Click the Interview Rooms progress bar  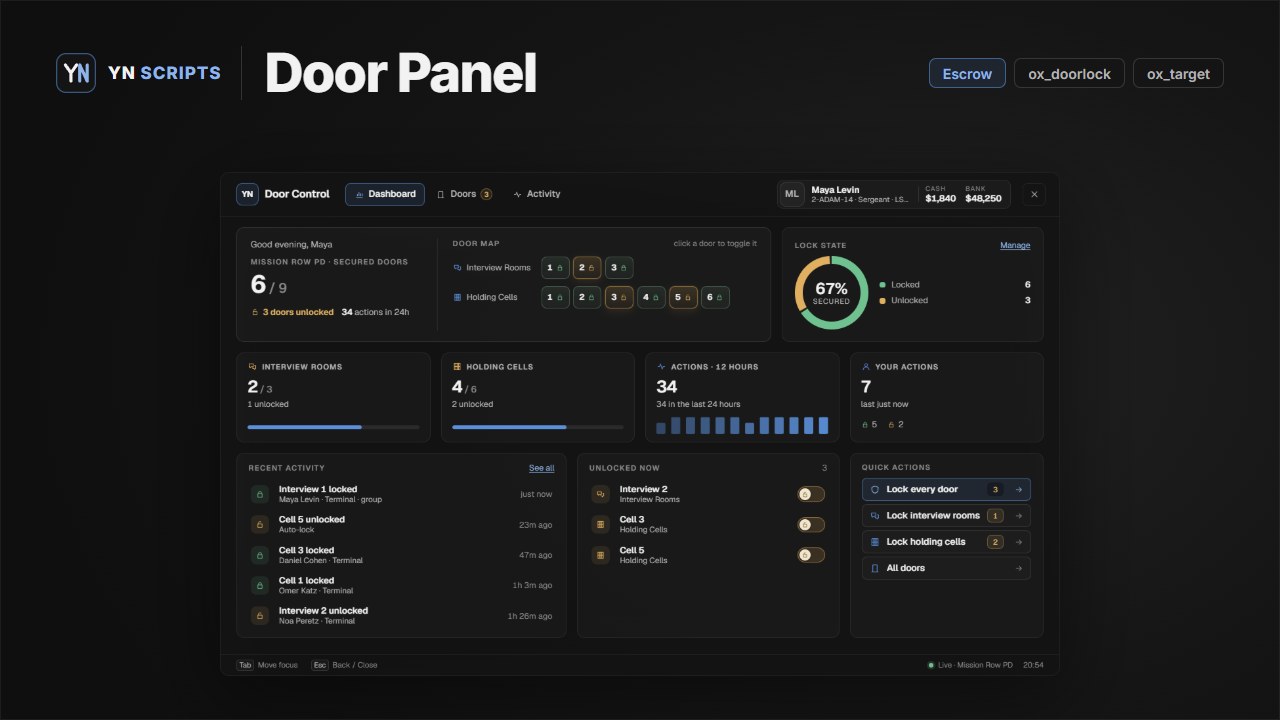click(x=333, y=427)
